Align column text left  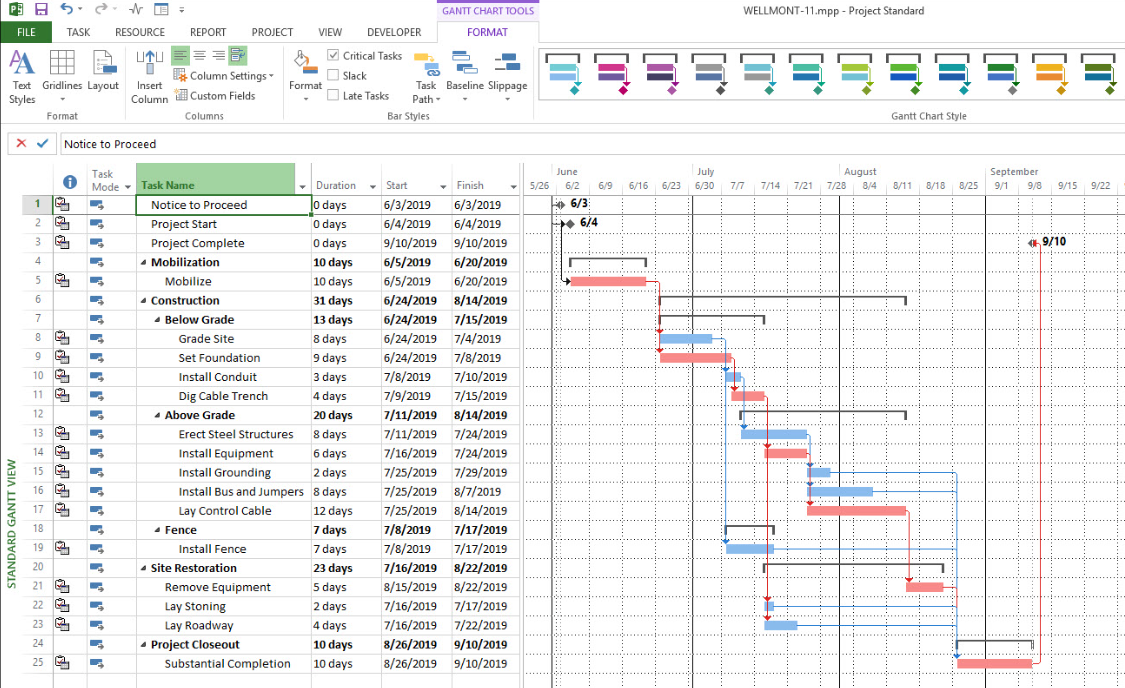[180, 55]
